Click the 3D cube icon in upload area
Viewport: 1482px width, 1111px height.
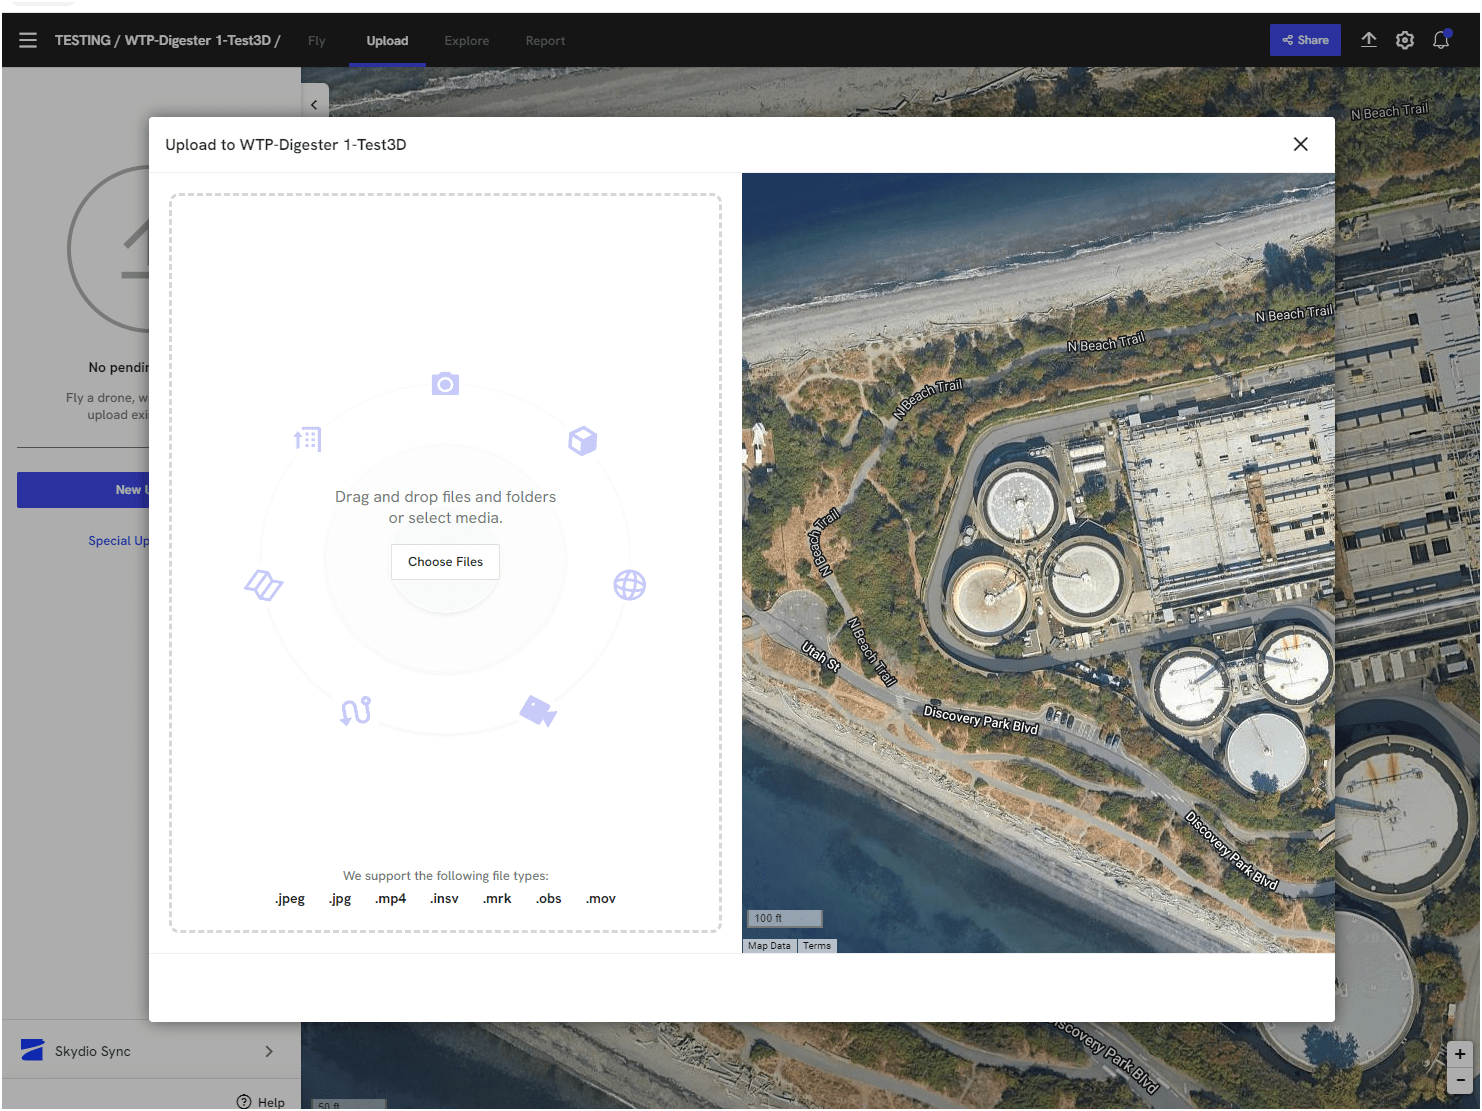tap(582, 441)
